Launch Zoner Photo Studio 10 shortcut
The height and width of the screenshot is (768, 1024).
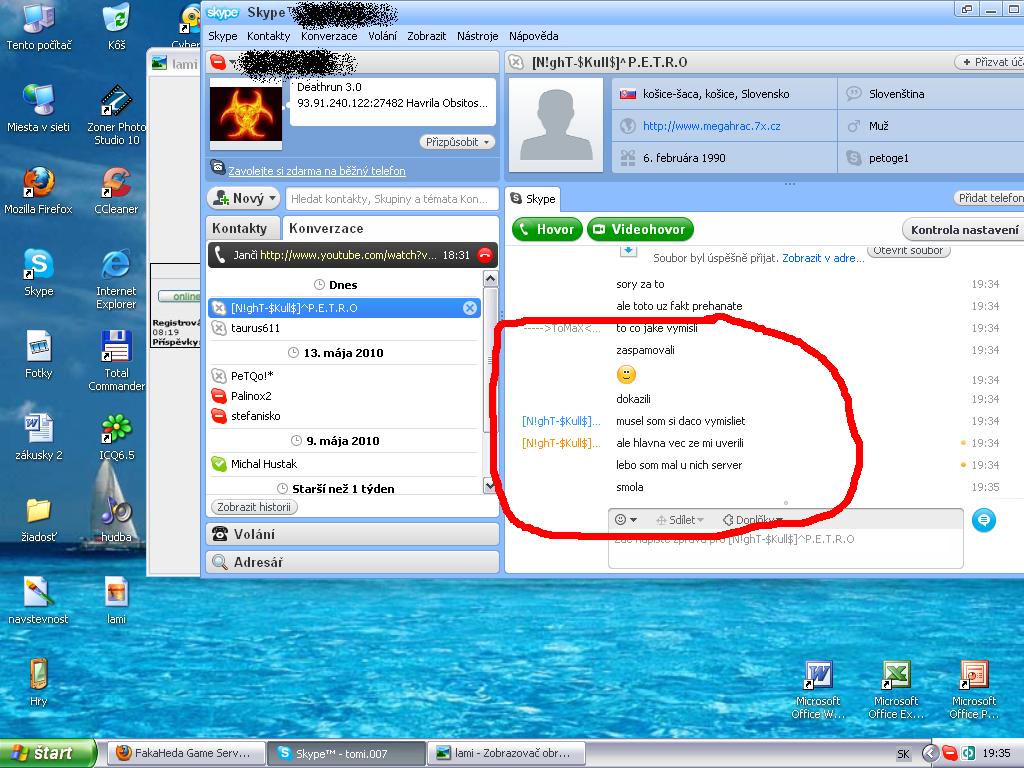(x=116, y=114)
